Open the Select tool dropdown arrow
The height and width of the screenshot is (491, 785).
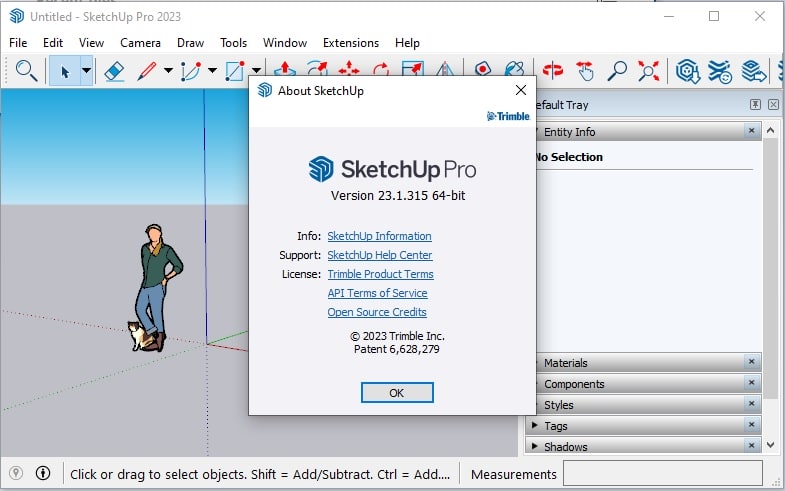point(86,71)
